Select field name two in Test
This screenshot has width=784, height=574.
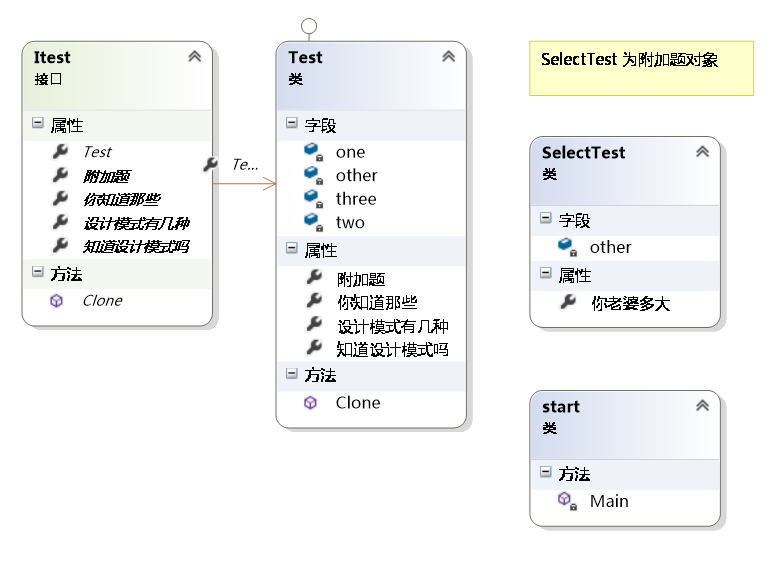coord(350,222)
